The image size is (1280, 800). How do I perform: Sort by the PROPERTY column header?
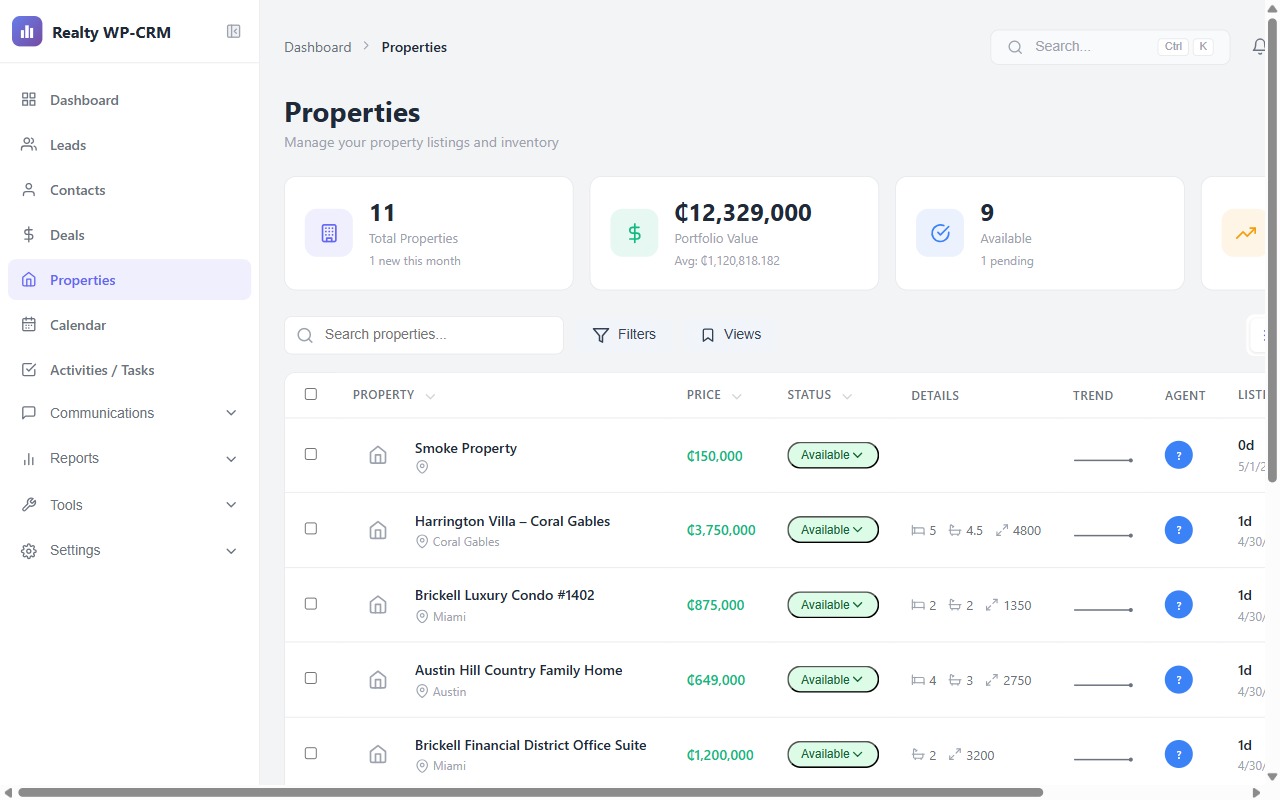pos(394,395)
